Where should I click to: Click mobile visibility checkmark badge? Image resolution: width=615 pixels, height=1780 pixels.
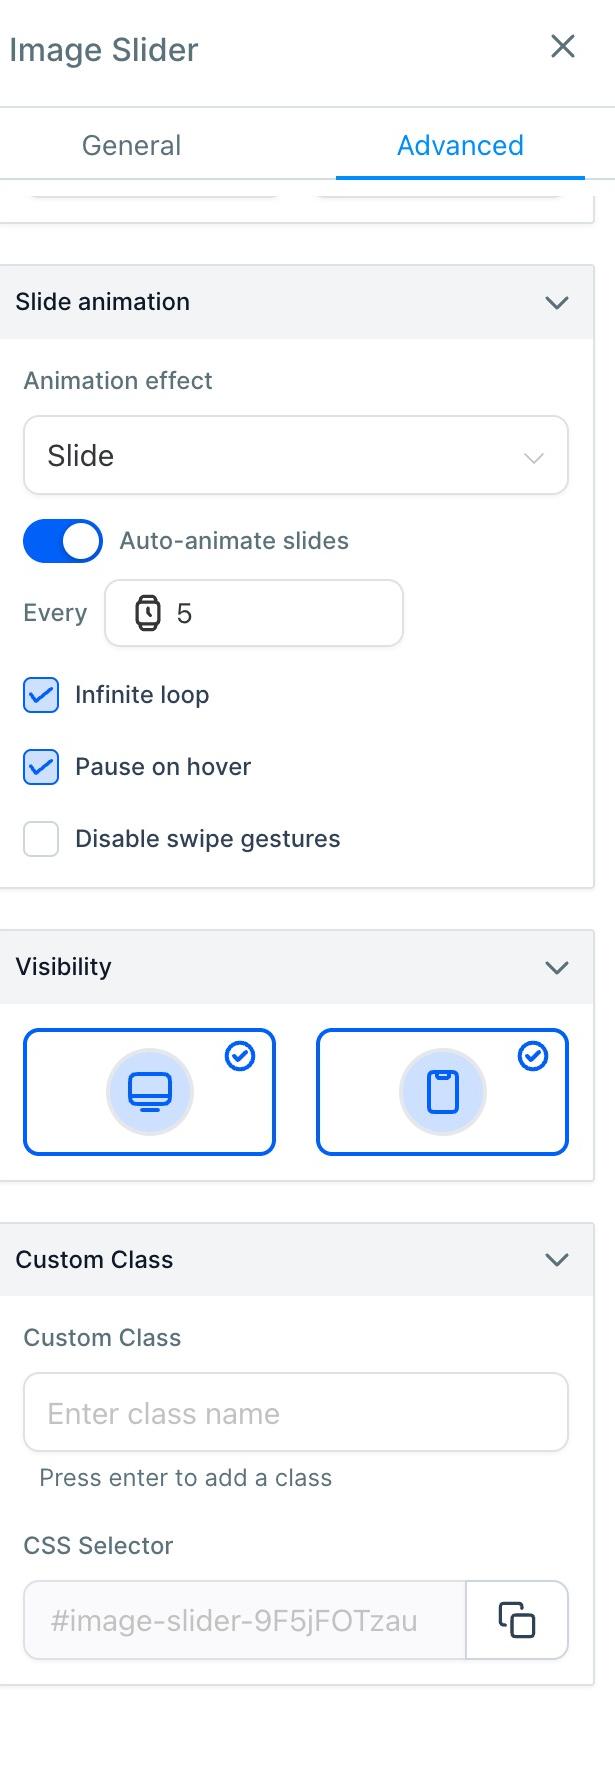click(x=533, y=1056)
